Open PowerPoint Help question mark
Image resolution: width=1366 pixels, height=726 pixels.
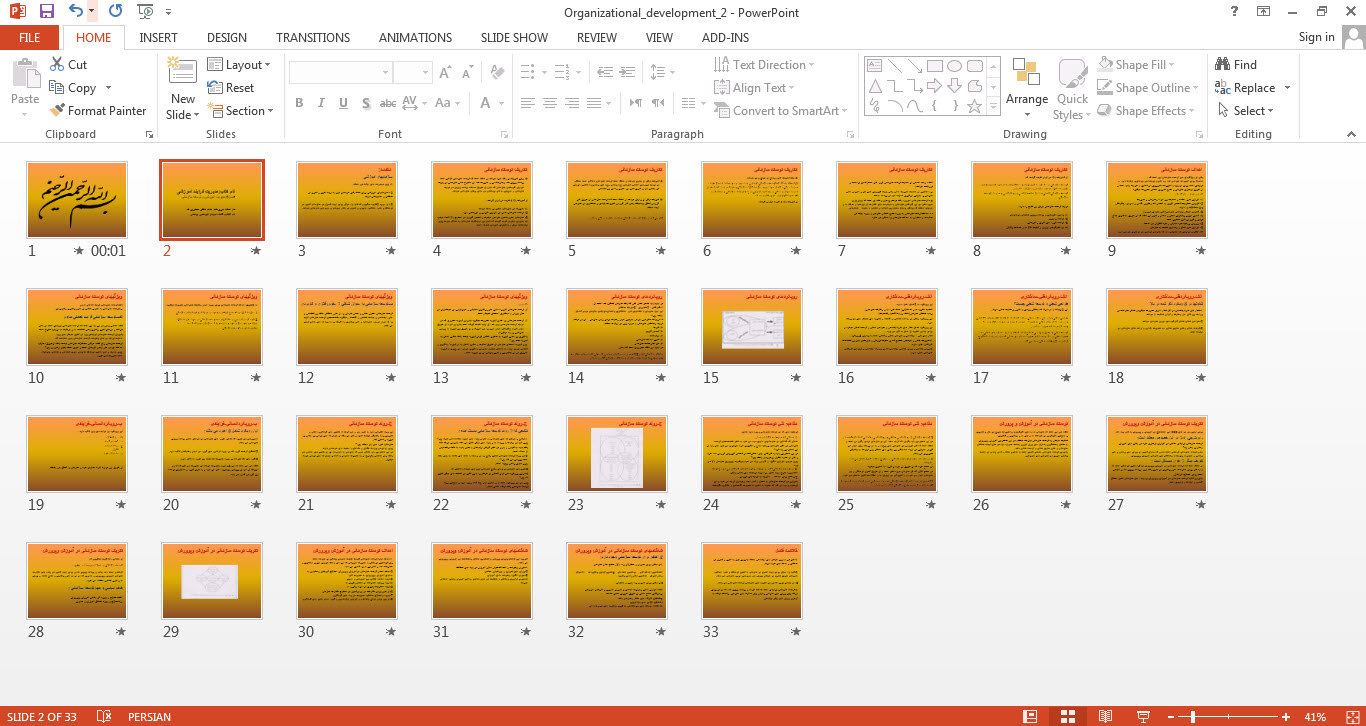(1234, 11)
